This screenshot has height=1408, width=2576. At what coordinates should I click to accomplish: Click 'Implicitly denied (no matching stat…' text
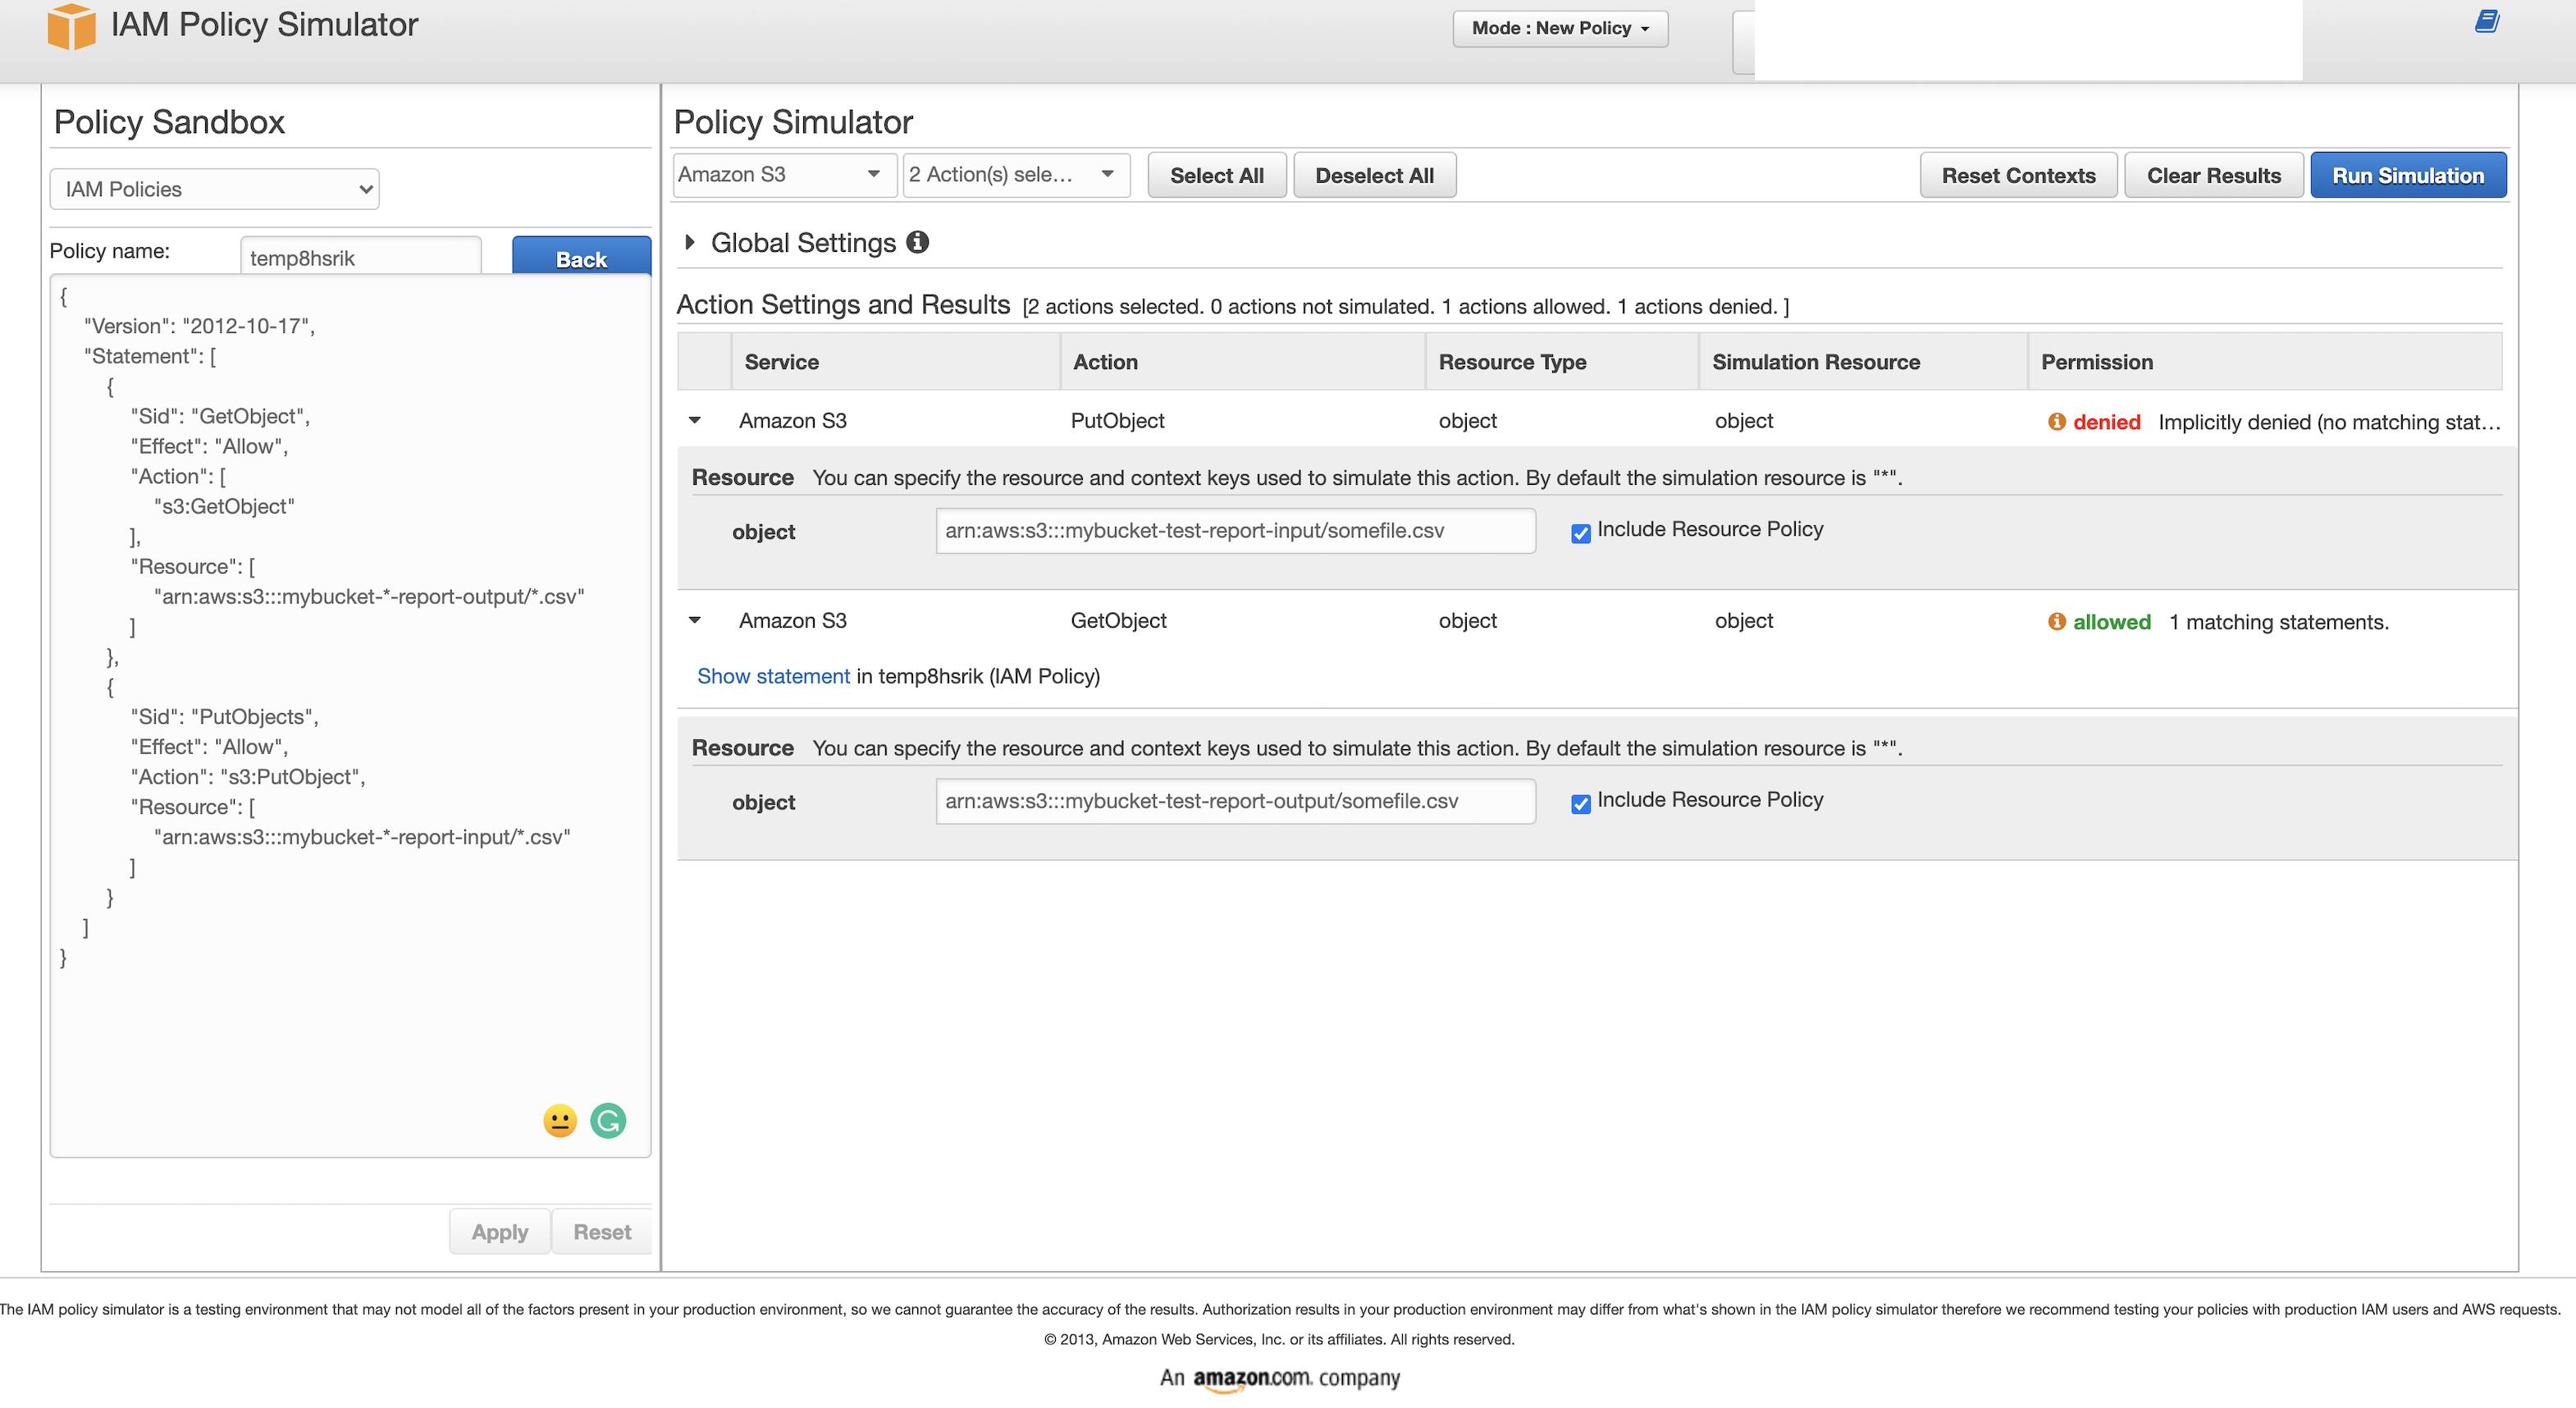coord(2329,422)
